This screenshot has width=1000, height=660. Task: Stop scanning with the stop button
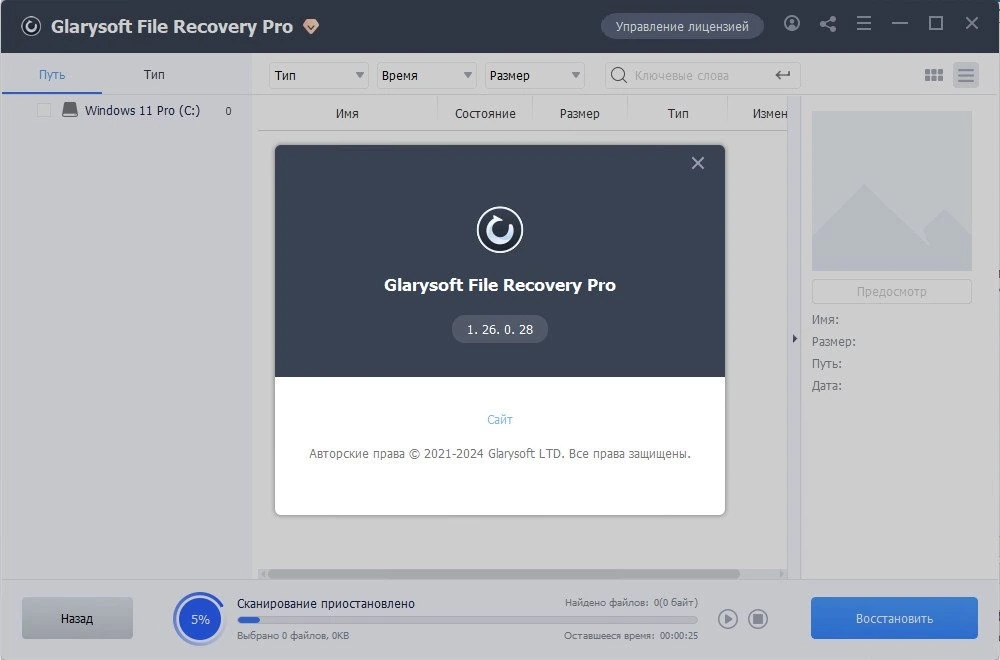[x=758, y=619]
